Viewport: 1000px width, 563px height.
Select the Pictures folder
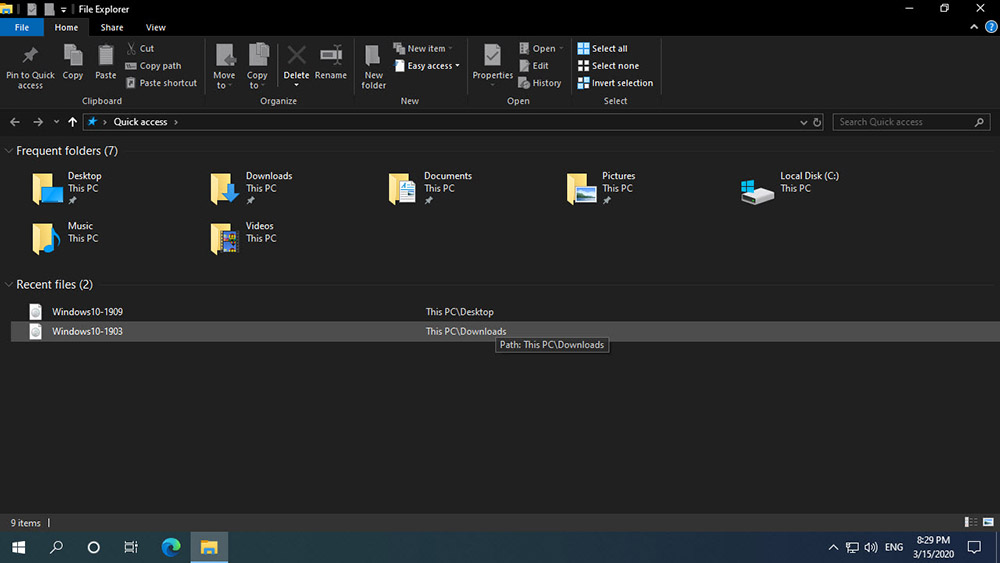coord(601,188)
